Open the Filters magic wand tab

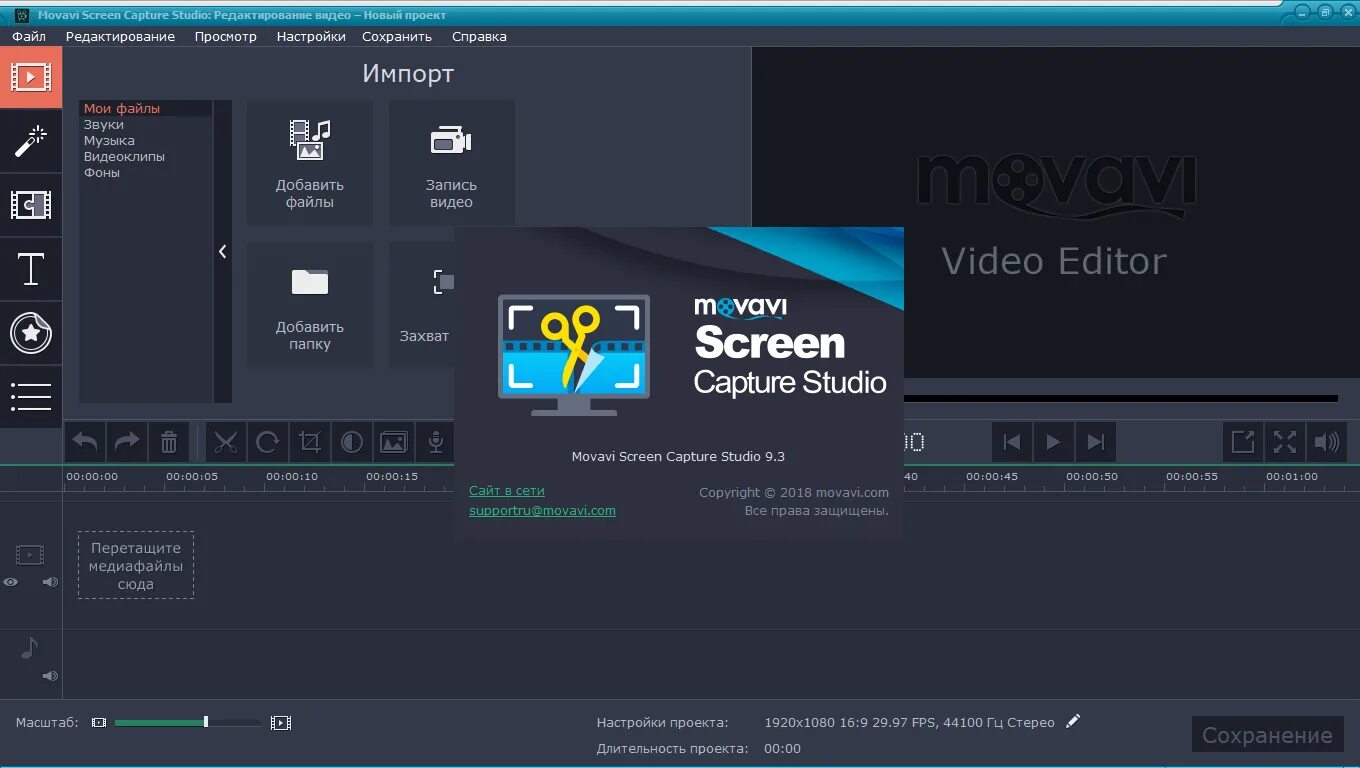tap(31, 141)
